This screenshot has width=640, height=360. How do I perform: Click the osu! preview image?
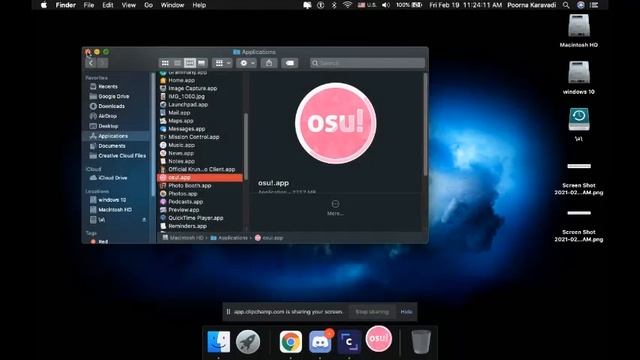(336, 123)
